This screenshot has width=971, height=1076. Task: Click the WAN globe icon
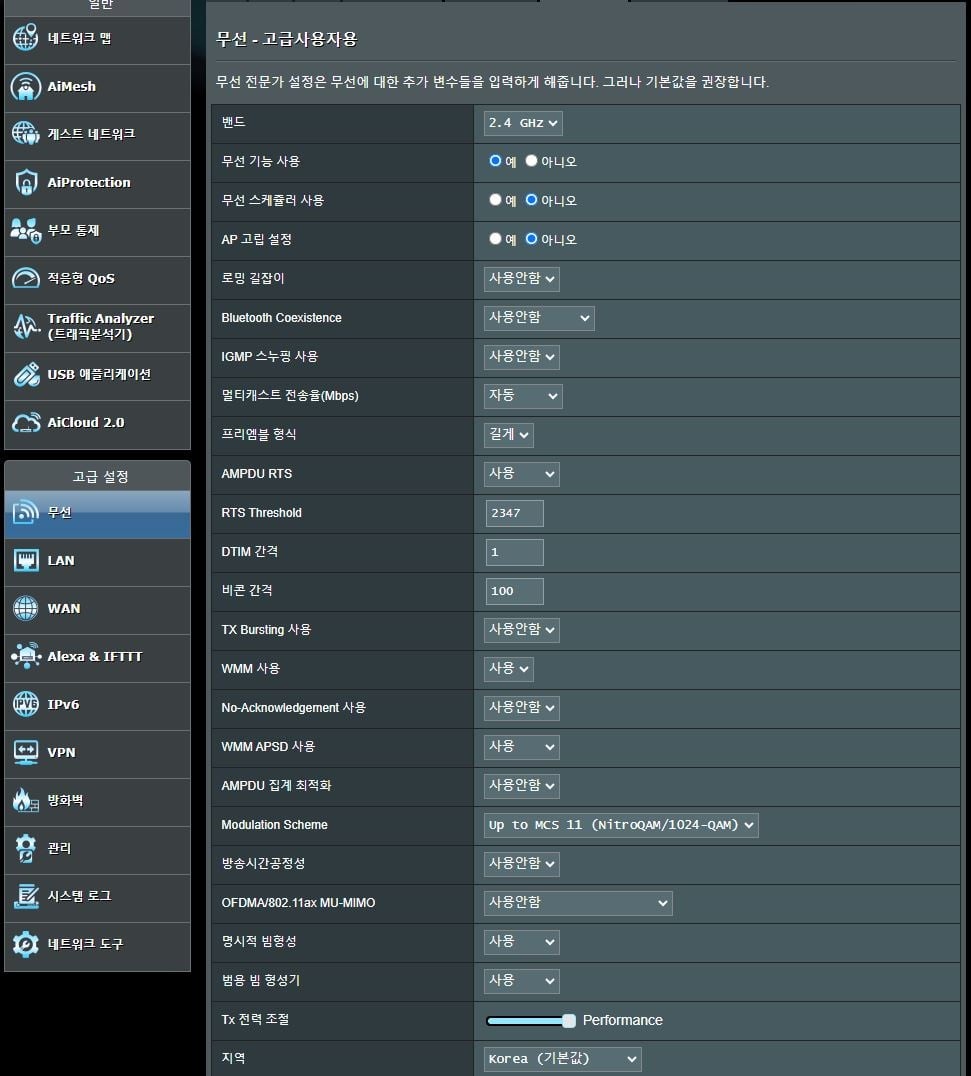point(25,608)
